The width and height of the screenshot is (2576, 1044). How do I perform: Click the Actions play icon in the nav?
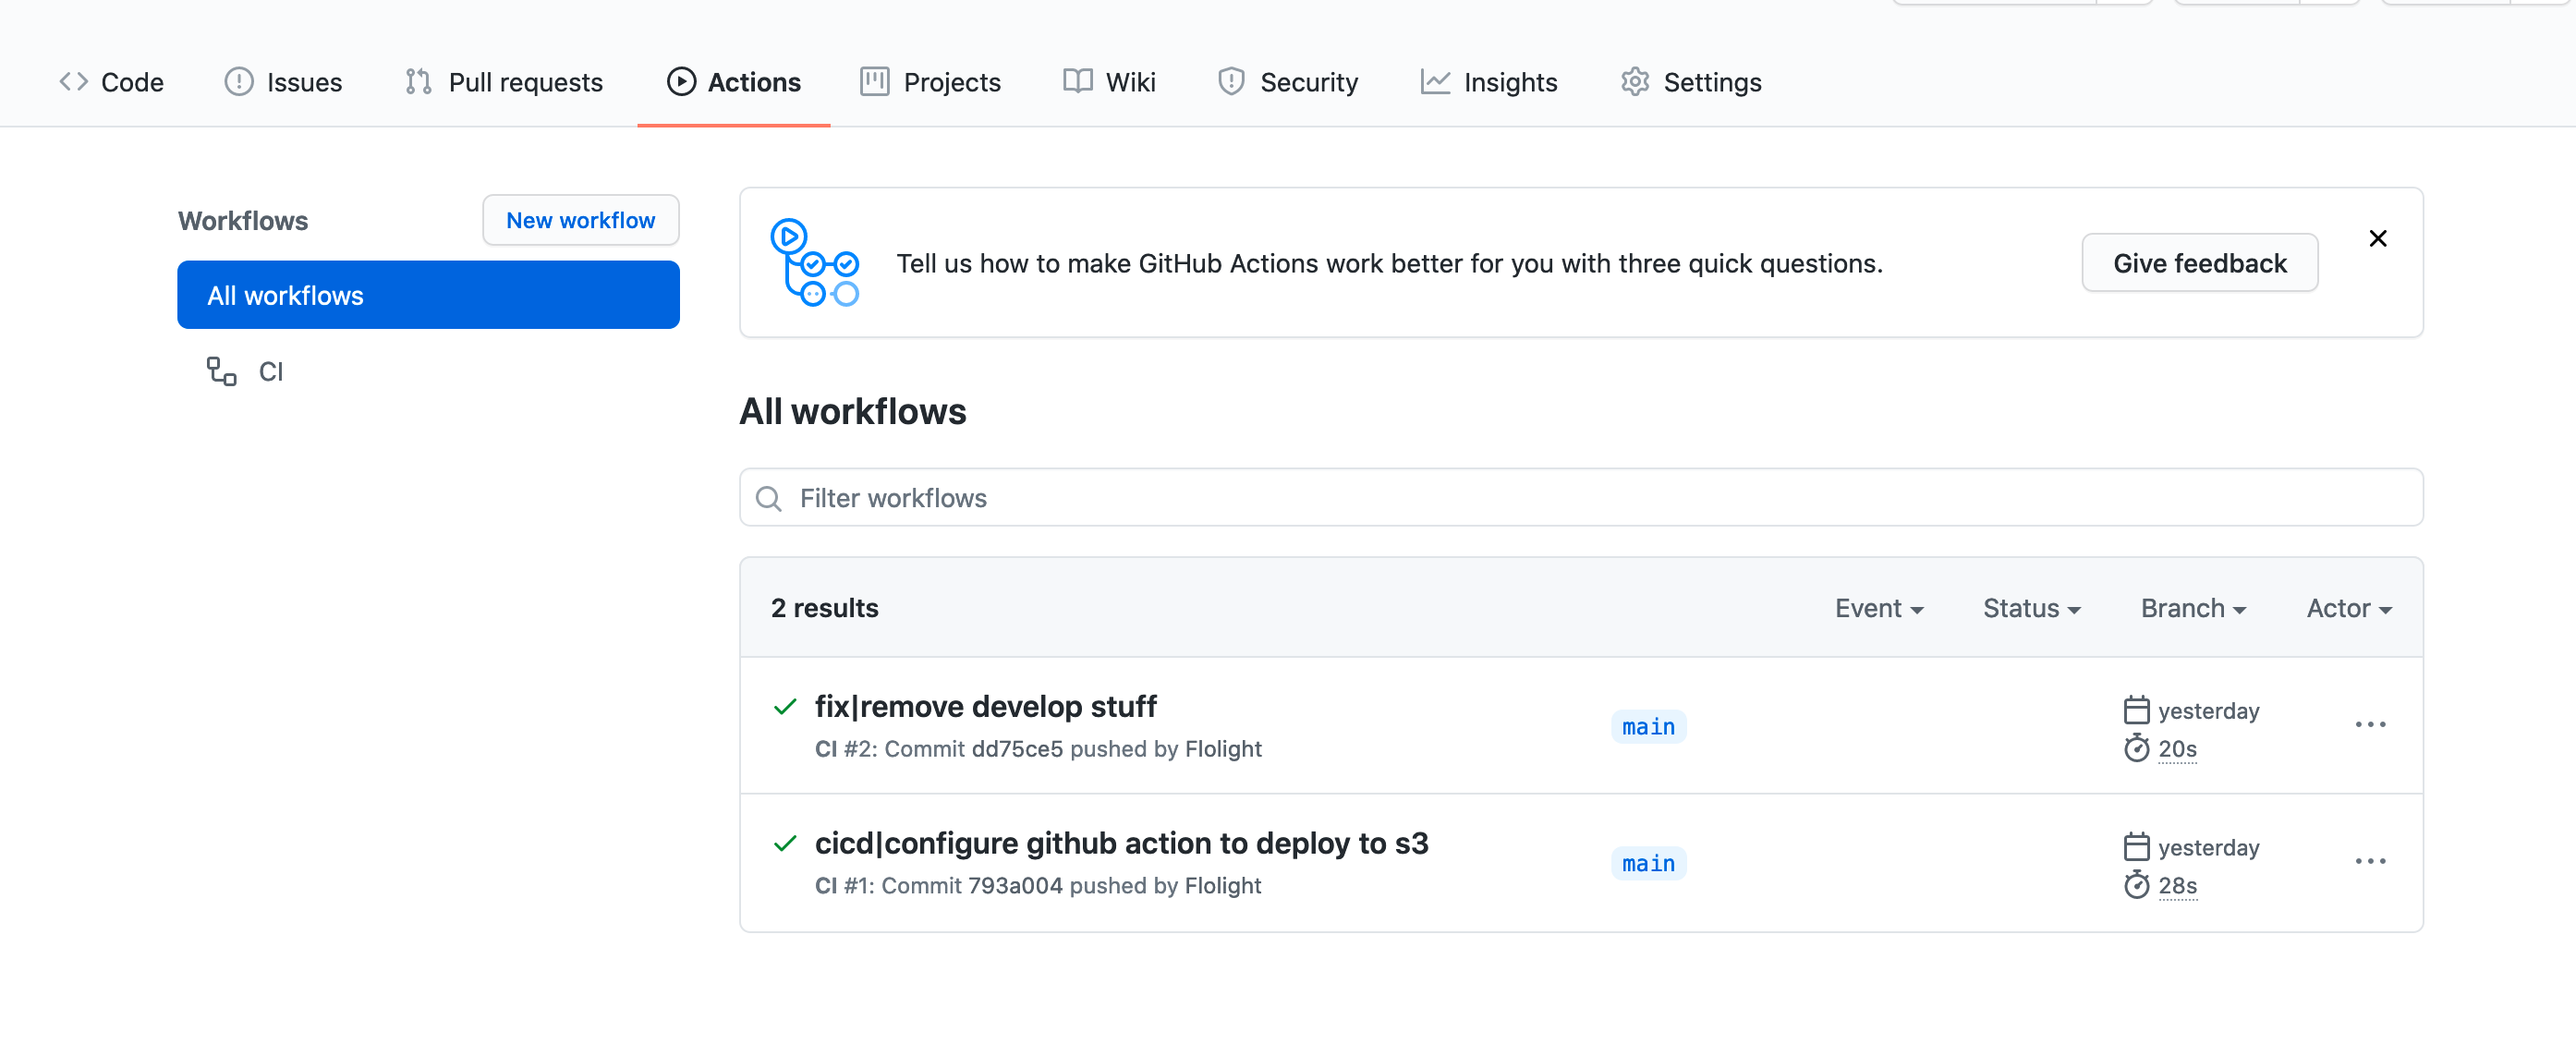point(681,82)
